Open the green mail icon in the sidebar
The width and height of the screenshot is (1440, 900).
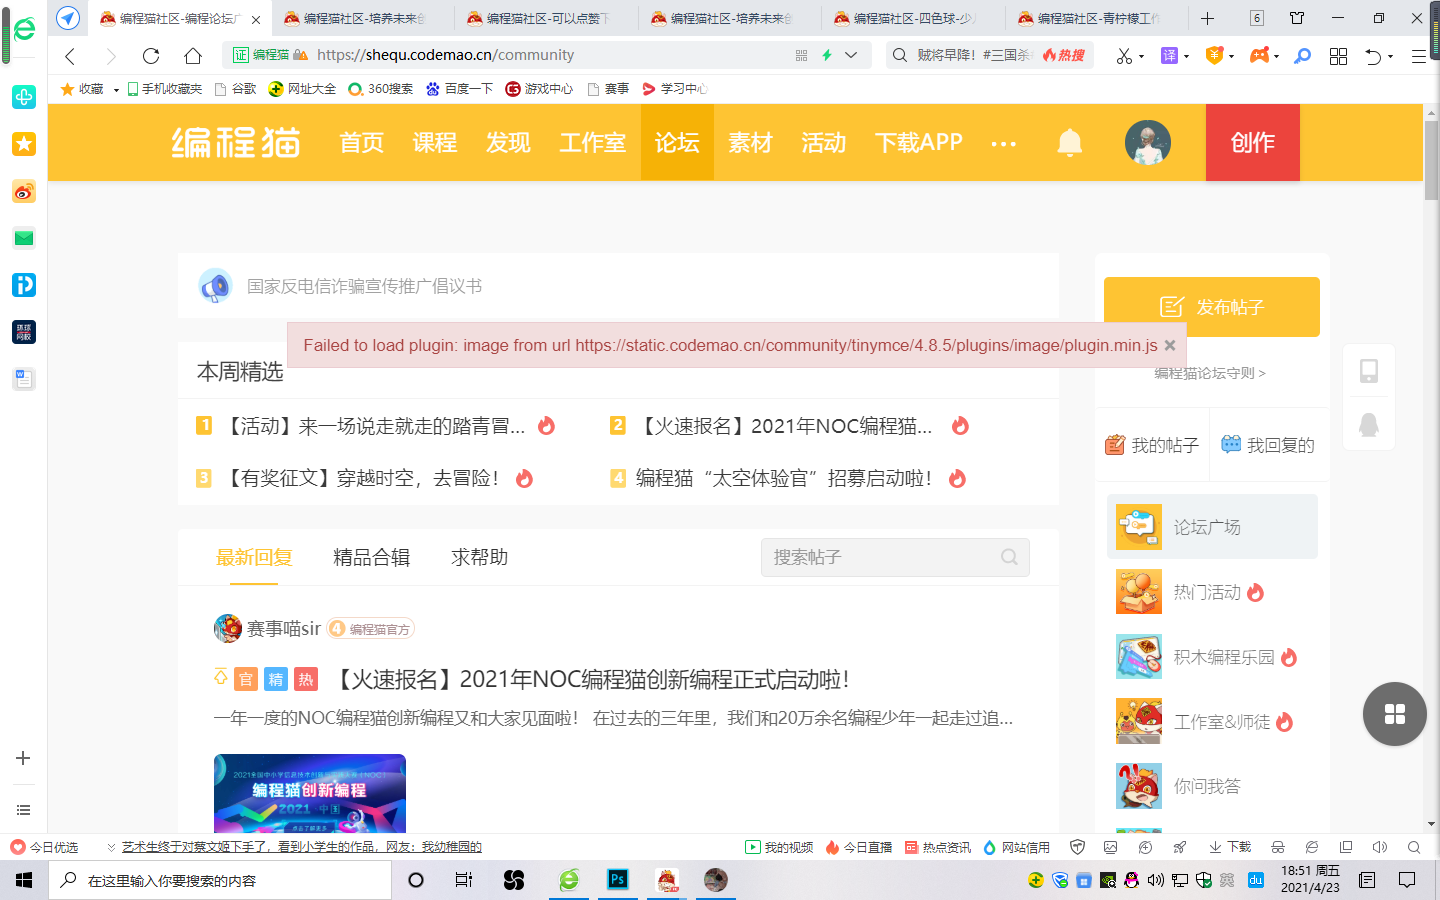click(24, 238)
